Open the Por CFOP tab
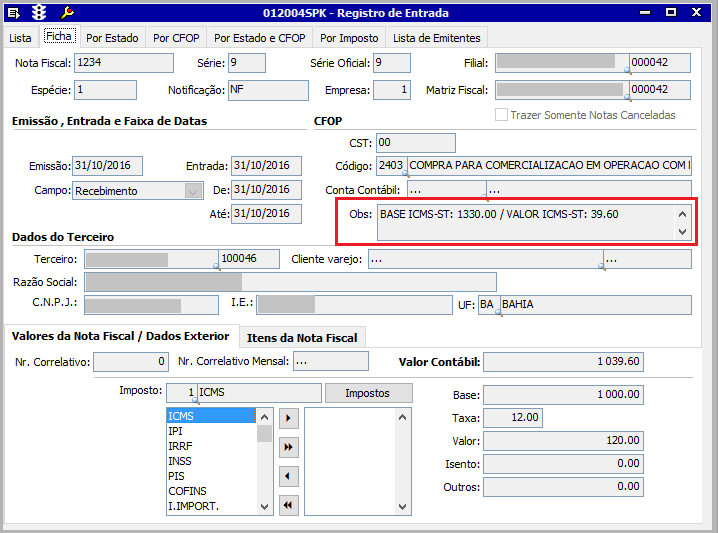This screenshot has width=718, height=533. point(176,38)
